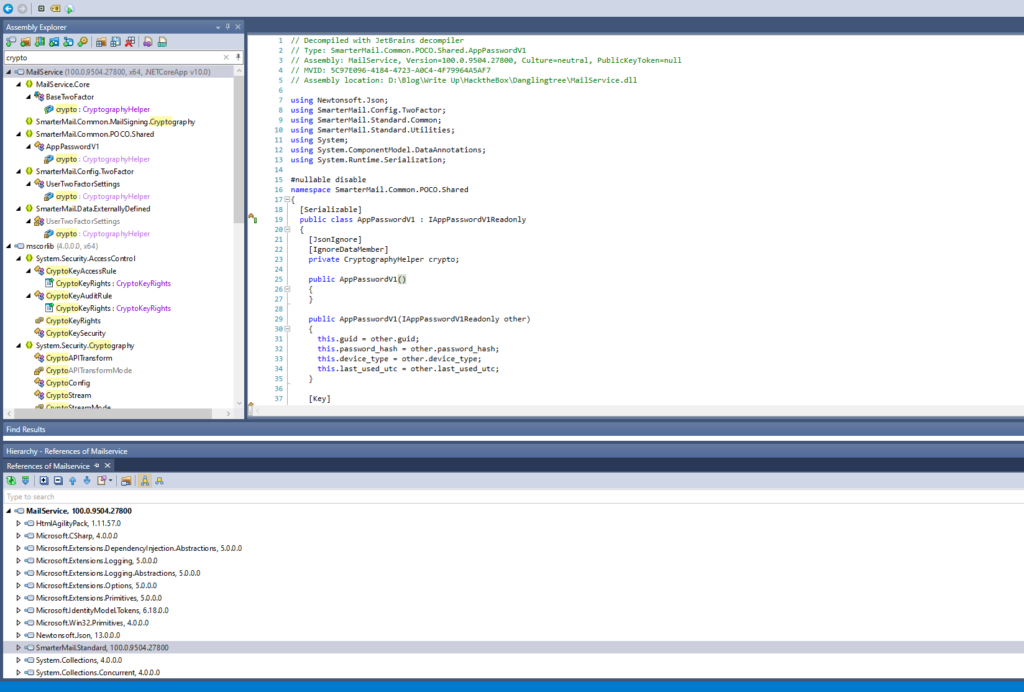Viewport: 1024px width, 692px height.
Task: Select the References of Mailservice tab
Action: pos(48,466)
